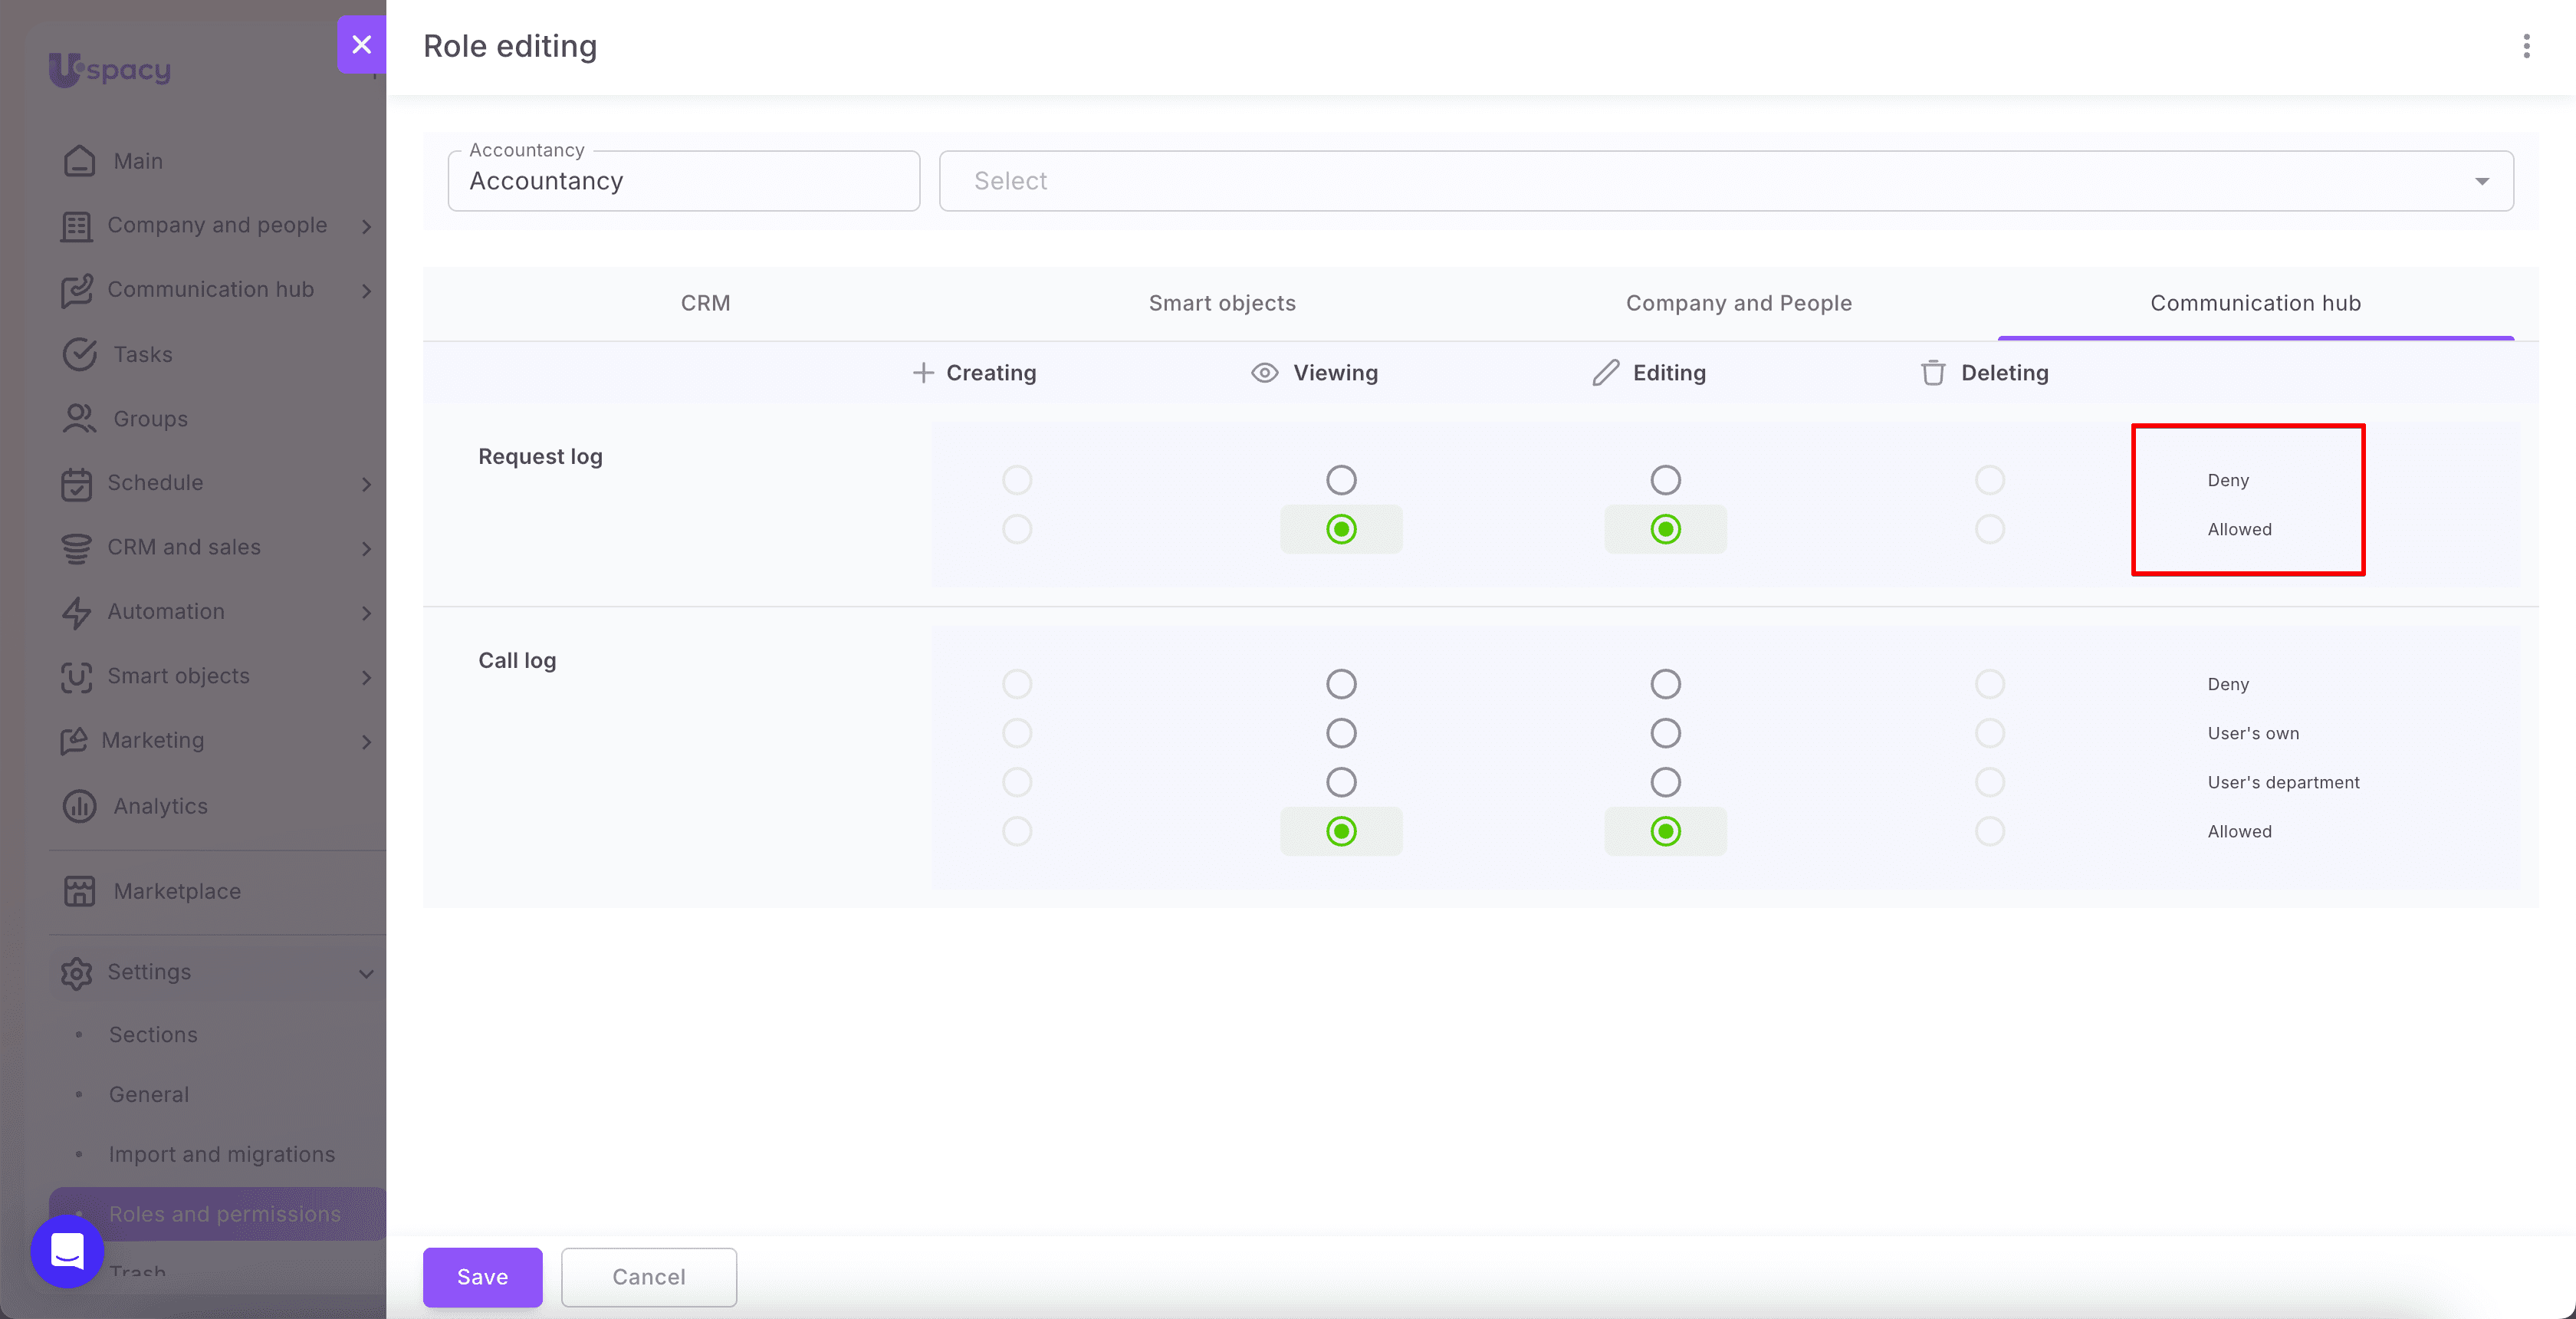Click the Analytics chart icon
This screenshot has width=2576, height=1319.
pyautogui.click(x=79, y=806)
